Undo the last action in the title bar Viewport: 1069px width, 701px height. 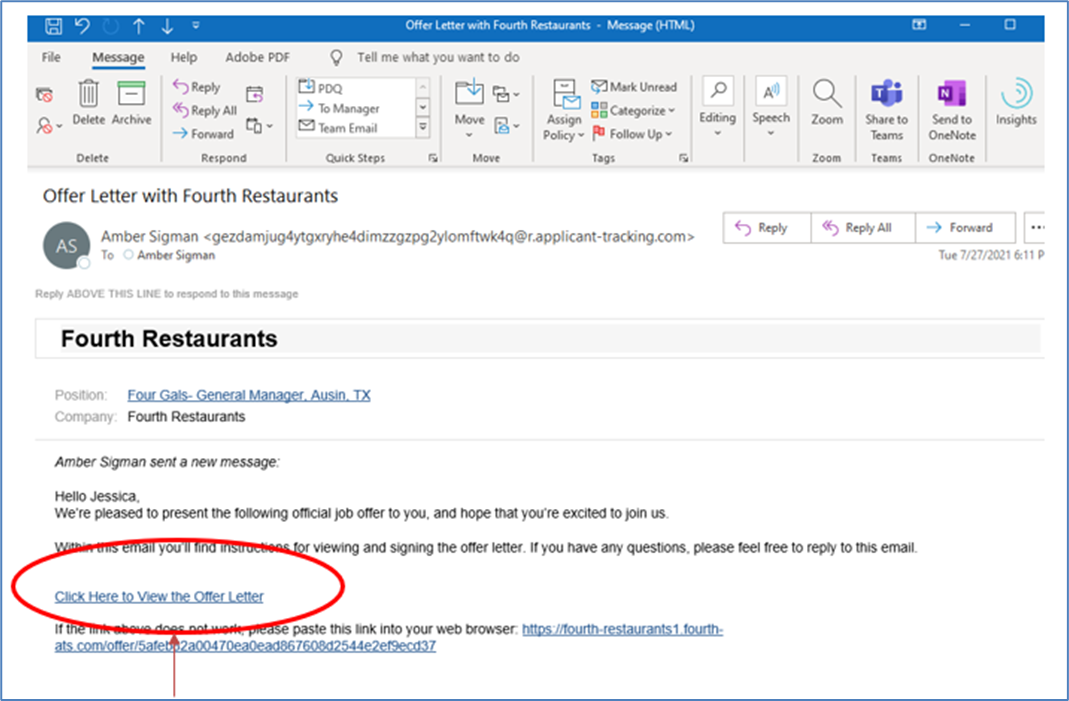point(82,26)
